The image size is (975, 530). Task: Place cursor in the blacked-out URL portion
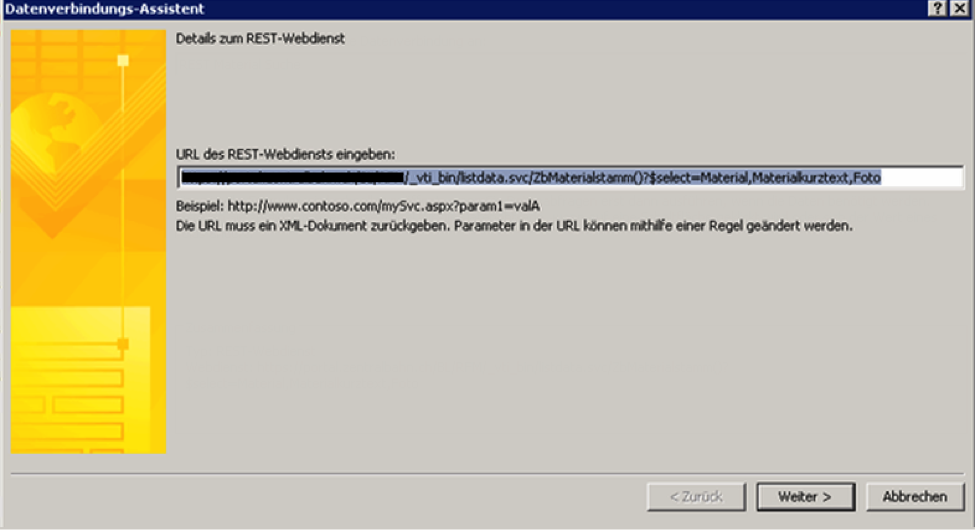click(292, 178)
